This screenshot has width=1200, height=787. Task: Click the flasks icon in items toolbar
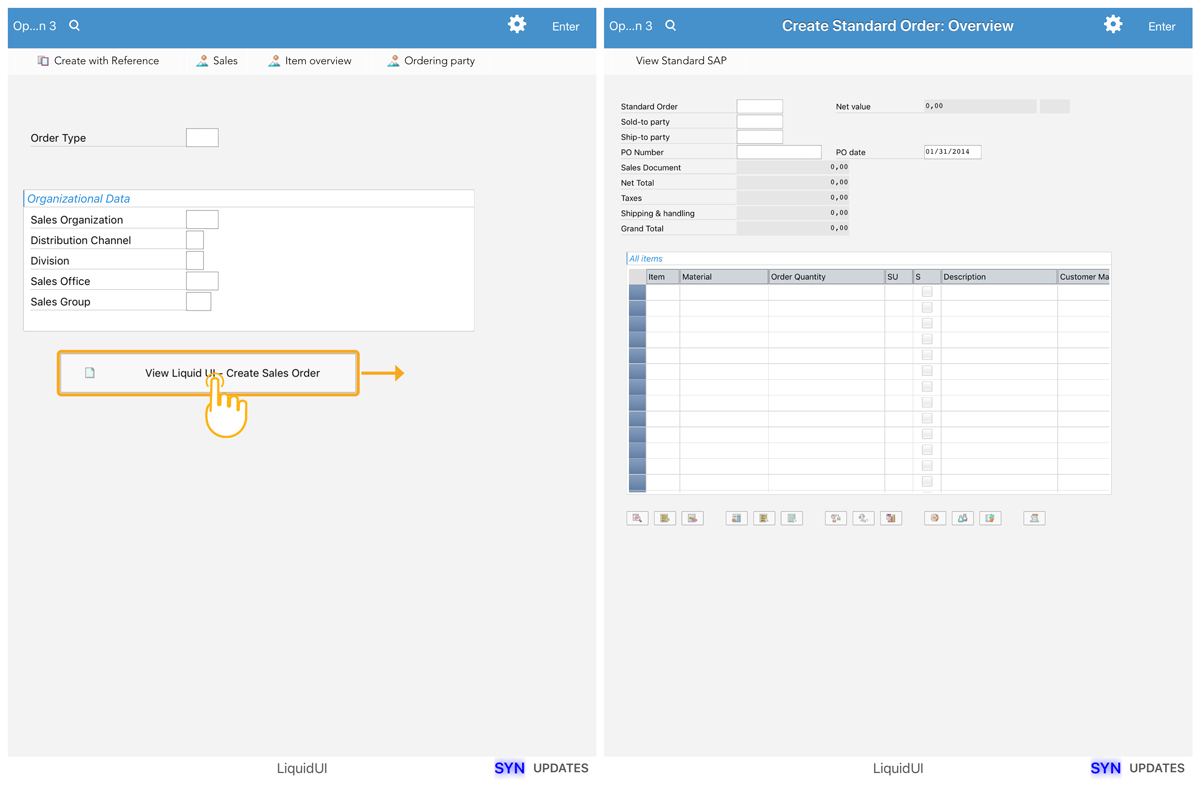click(963, 518)
